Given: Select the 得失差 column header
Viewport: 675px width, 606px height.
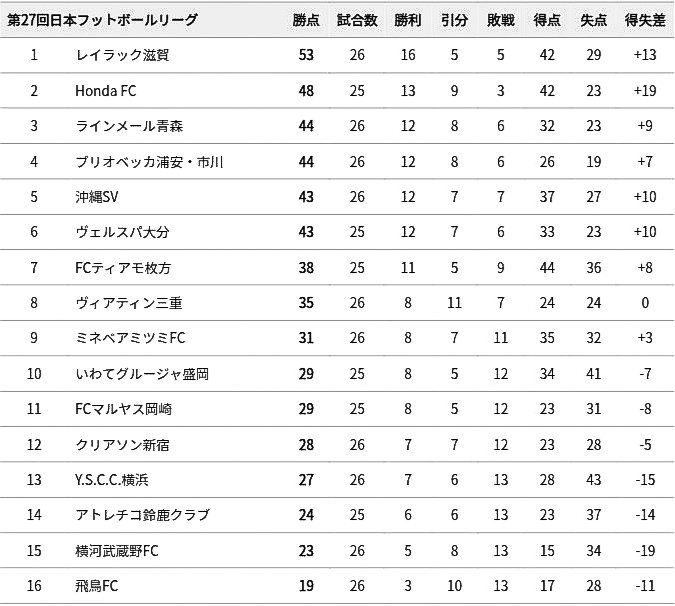Looking at the screenshot, I should pyautogui.click(x=644, y=20).
